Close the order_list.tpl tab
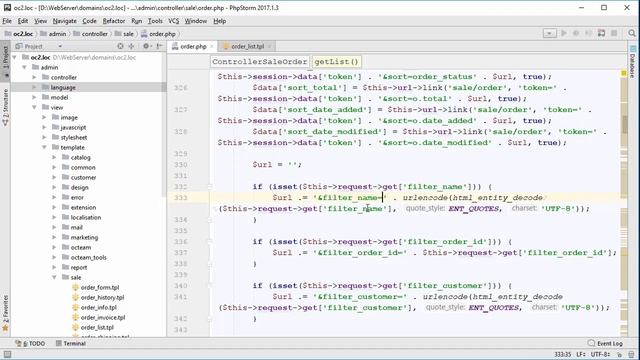Image resolution: width=640 pixels, height=360 pixels. (x=269, y=47)
